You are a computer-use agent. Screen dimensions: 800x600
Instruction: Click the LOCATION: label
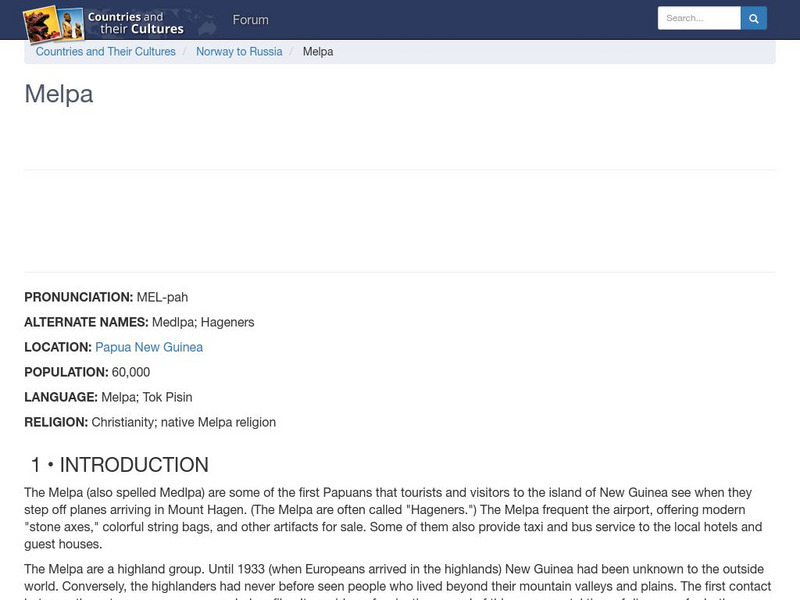coord(58,347)
